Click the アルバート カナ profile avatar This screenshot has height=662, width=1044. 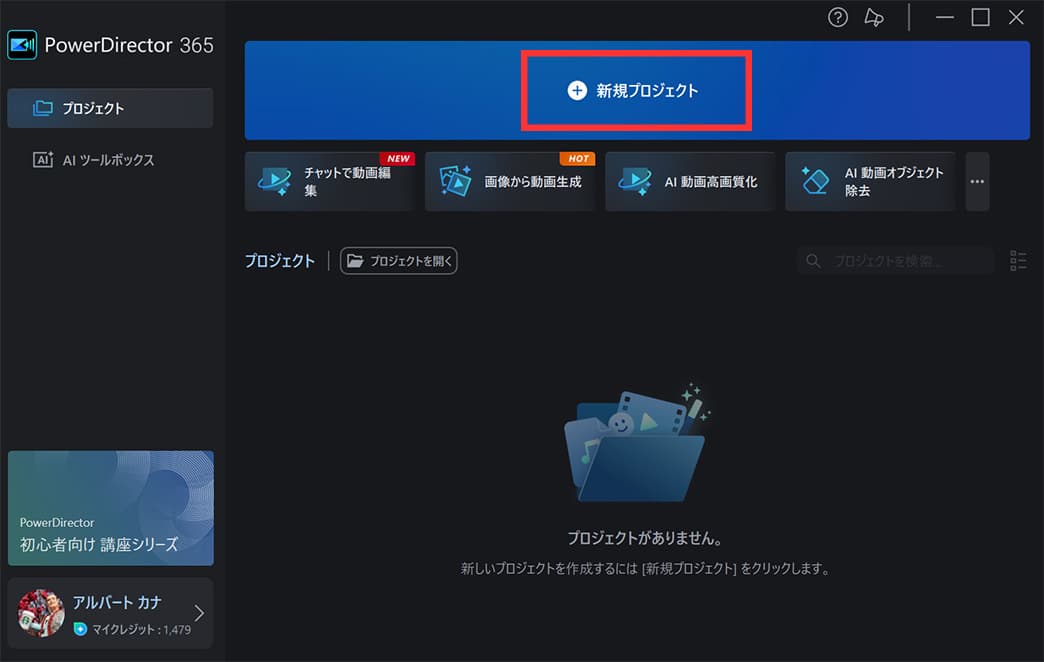(41, 613)
